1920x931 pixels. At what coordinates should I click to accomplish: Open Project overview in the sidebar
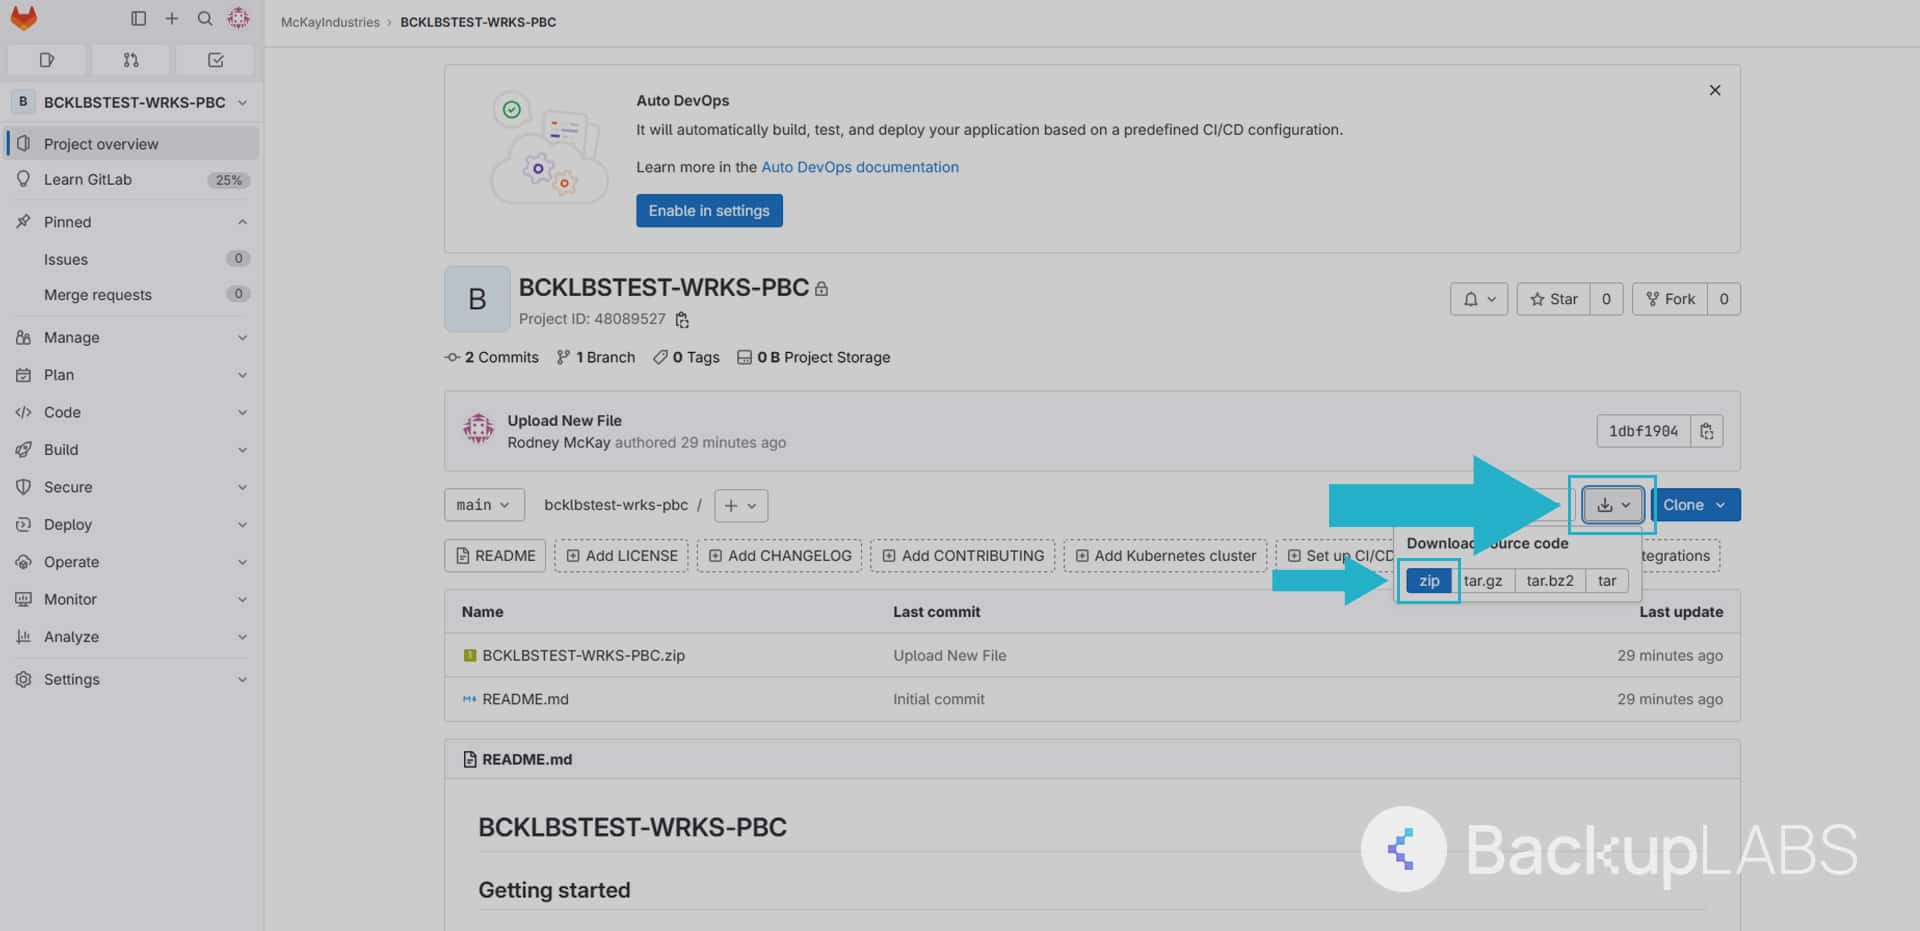pyautogui.click(x=101, y=143)
